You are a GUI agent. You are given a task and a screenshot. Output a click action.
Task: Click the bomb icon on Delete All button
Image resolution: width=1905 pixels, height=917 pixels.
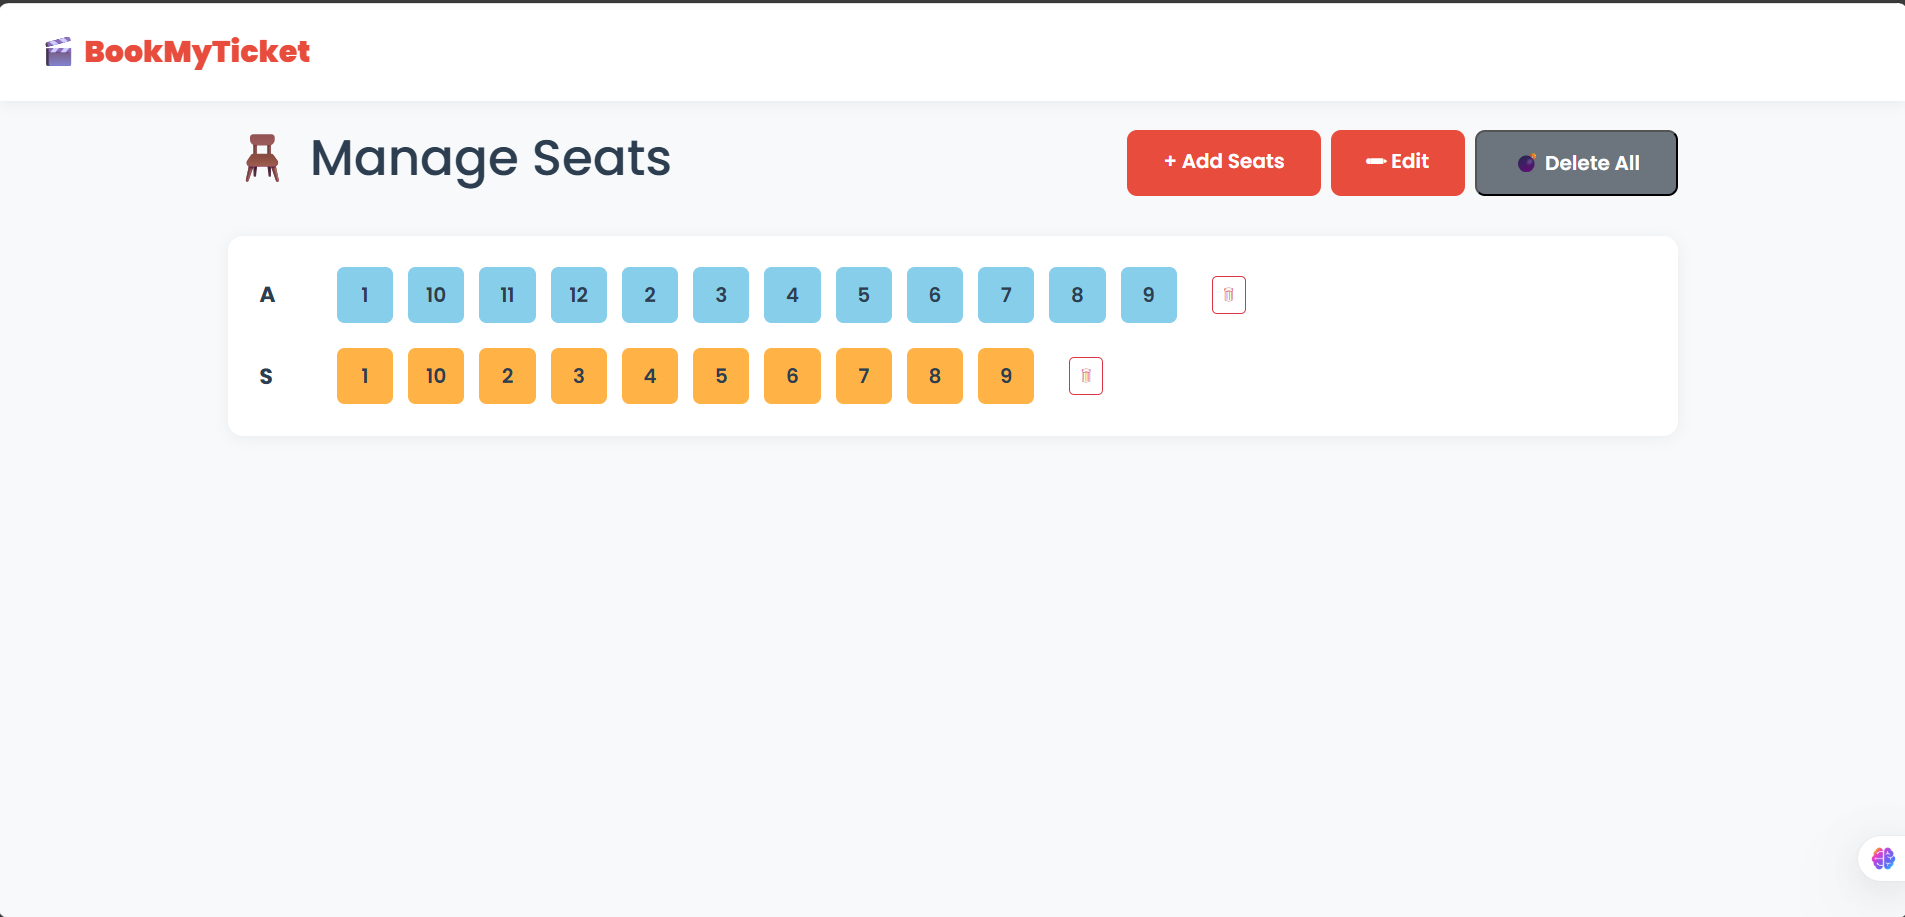click(x=1526, y=163)
